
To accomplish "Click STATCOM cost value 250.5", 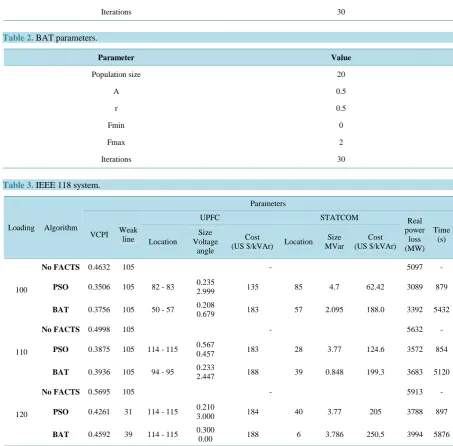I will (375, 435).
